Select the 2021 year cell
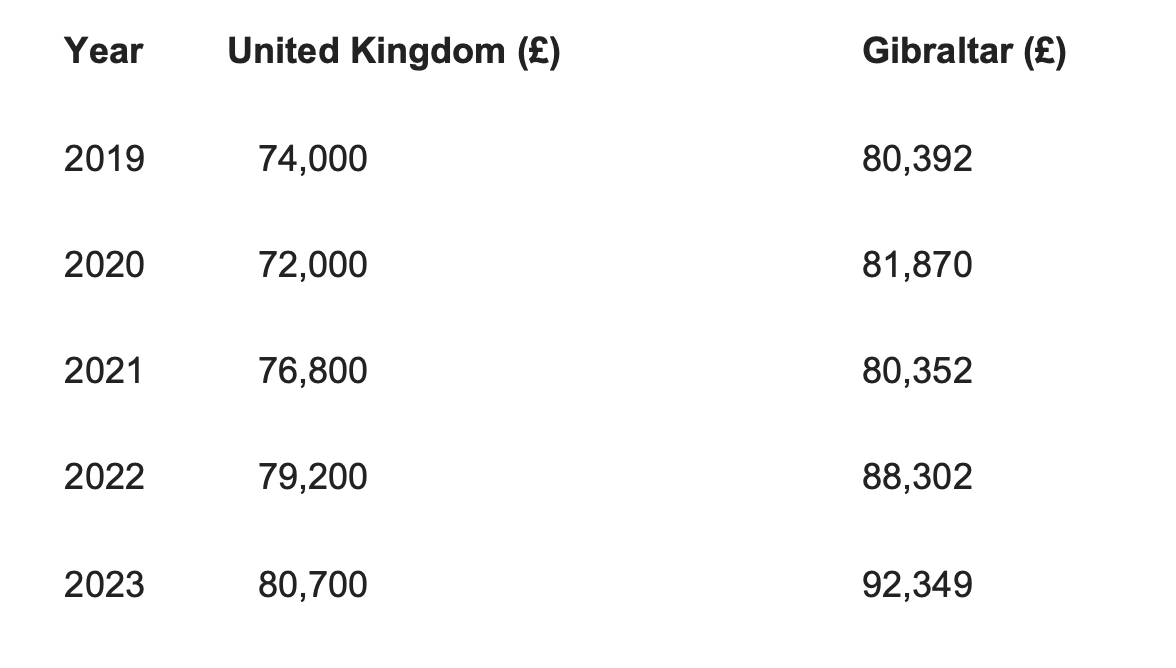Viewport: 1176px width, 668px height. pyautogui.click(x=104, y=371)
